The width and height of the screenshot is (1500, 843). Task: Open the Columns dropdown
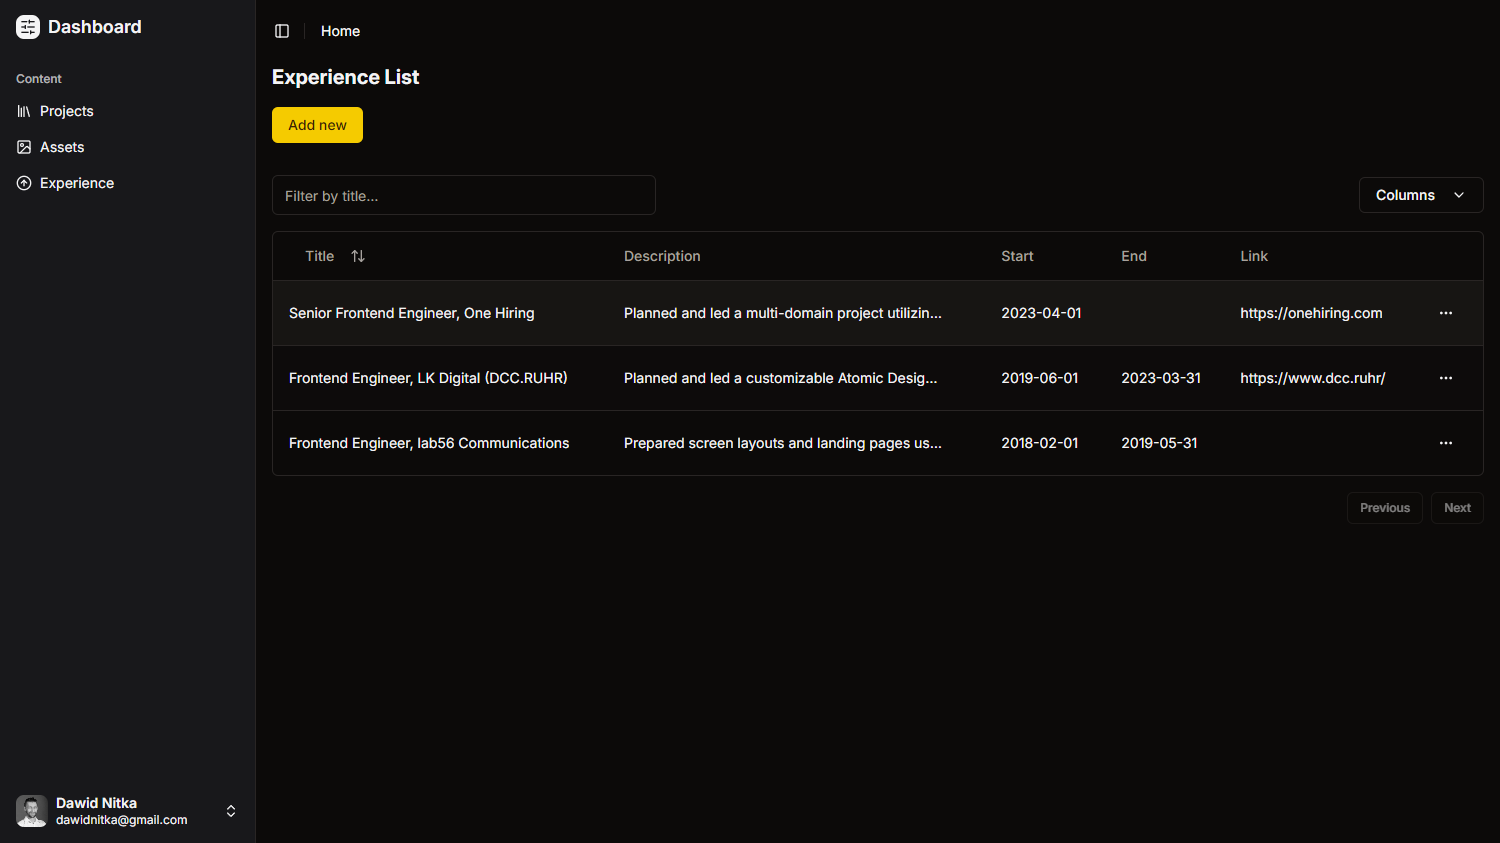pyautogui.click(x=1420, y=195)
